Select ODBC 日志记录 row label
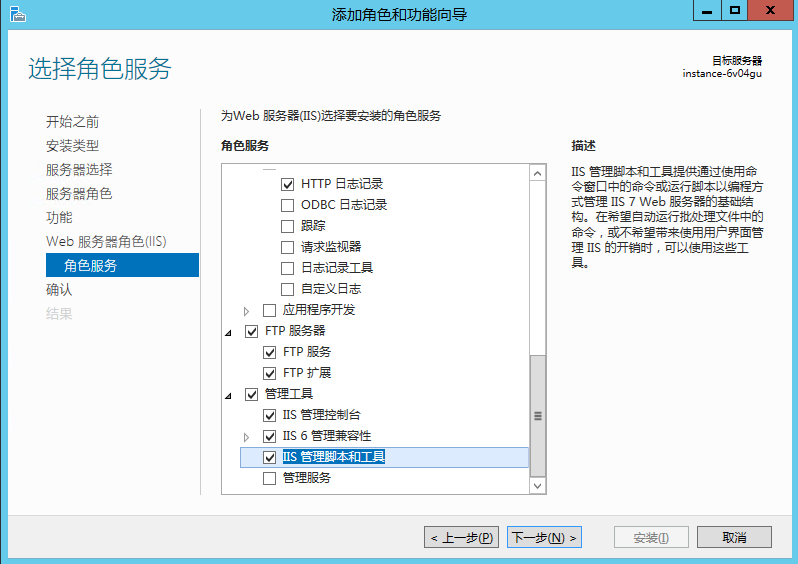This screenshot has width=798, height=564. coord(344,205)
